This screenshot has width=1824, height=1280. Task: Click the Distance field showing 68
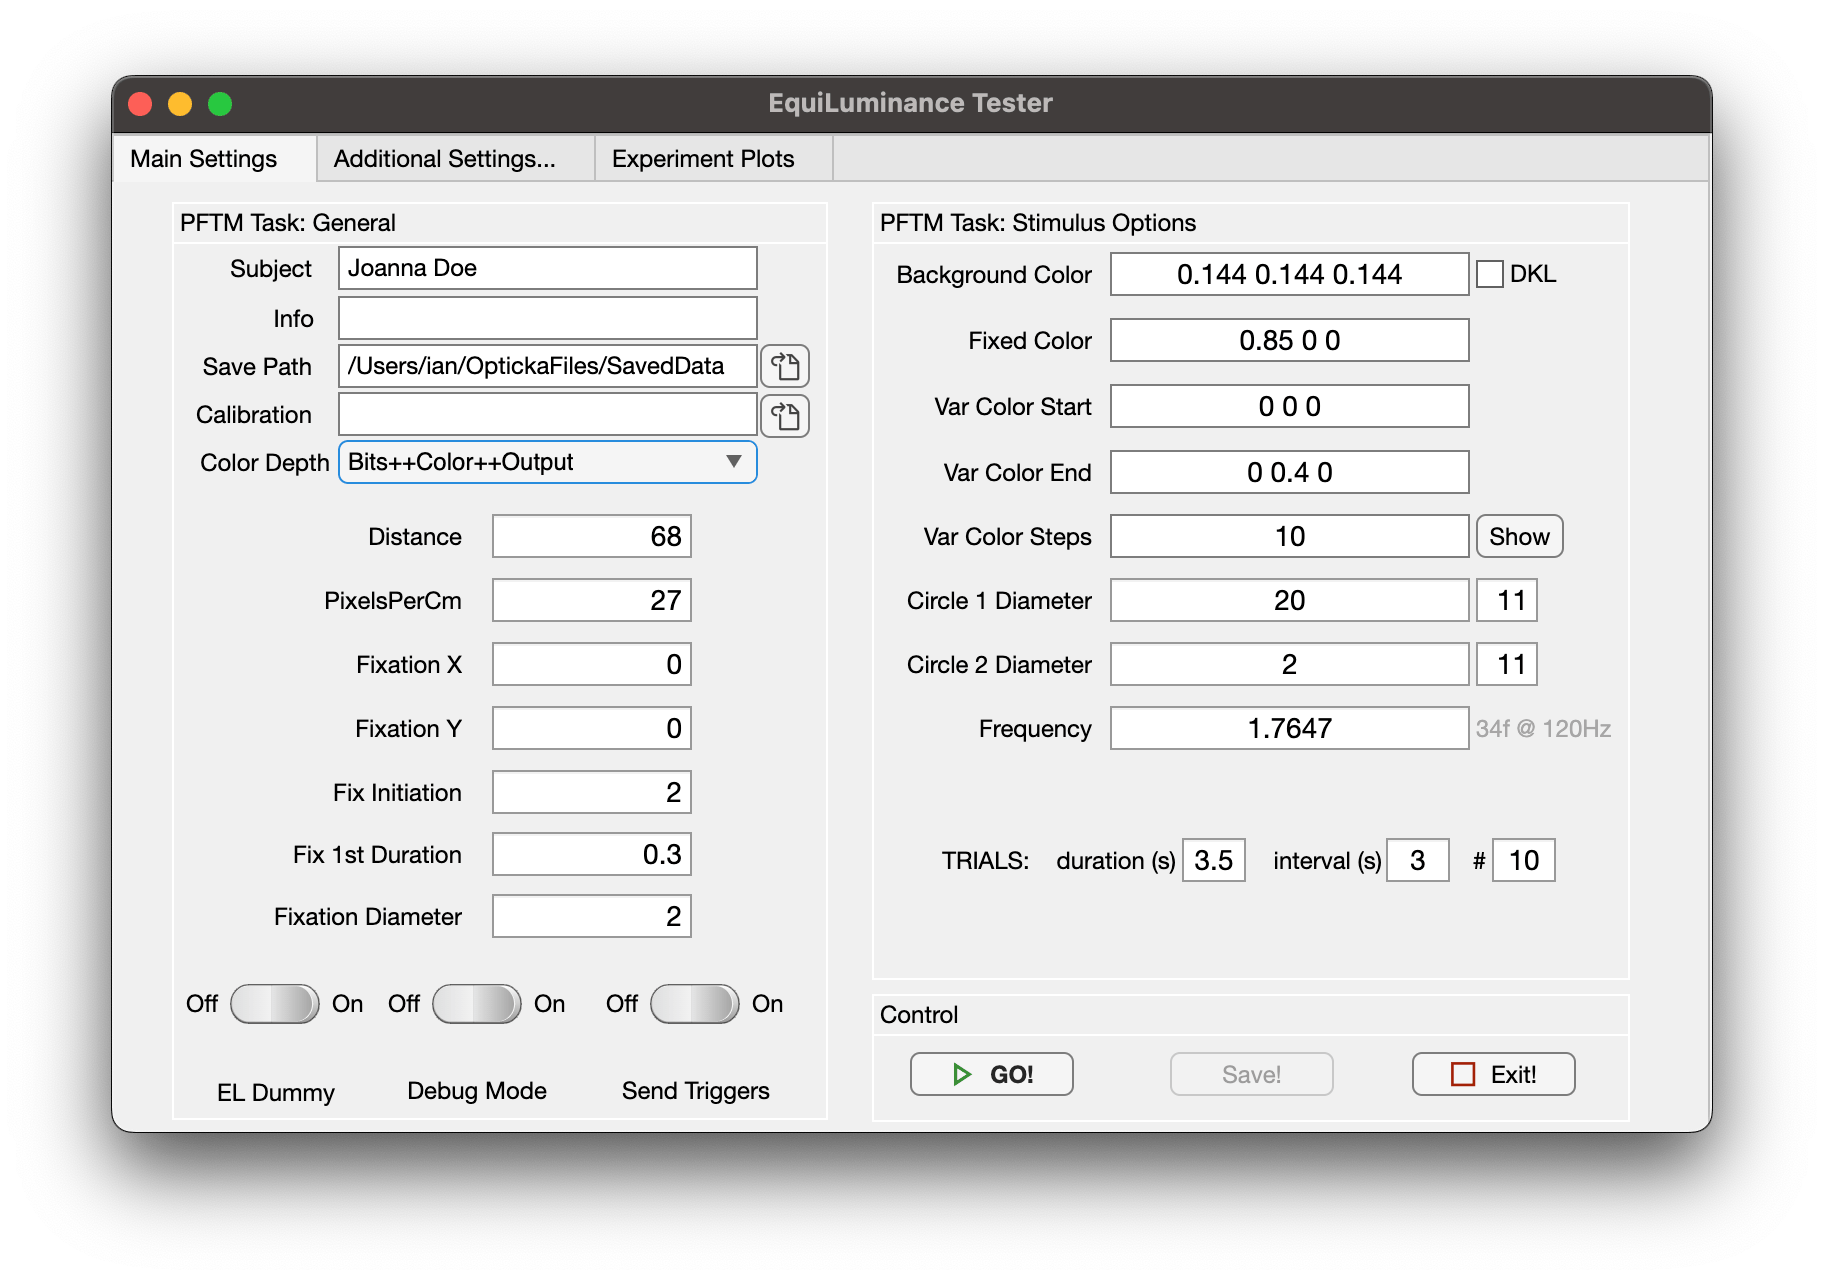592,537
